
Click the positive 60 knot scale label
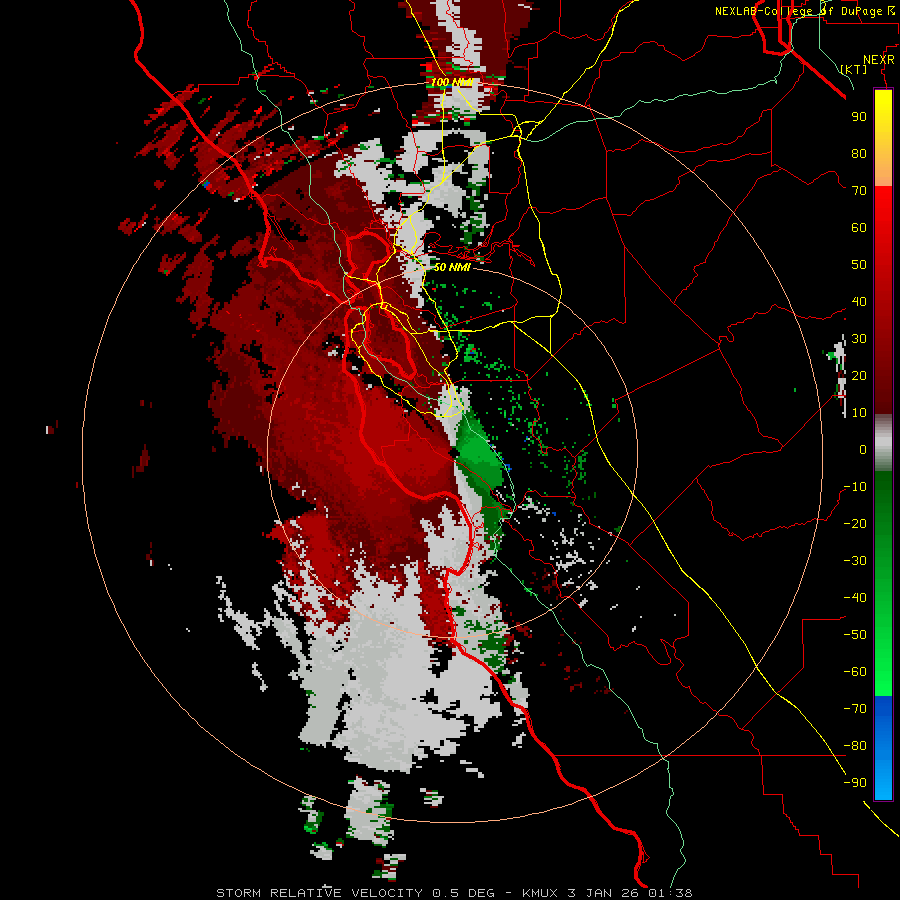(x=859, y=227)
